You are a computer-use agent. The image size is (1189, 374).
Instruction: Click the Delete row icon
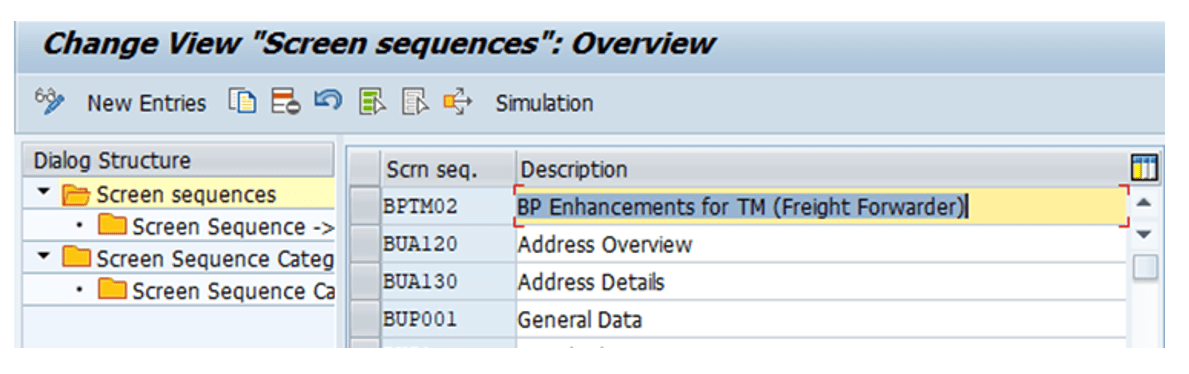click(286, 102)
